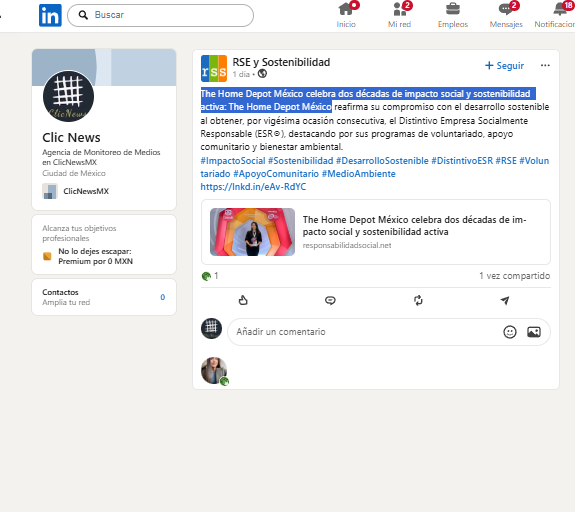This screenshot has height=512, width=575.
Task: Click the send paper plane icon
Action: 505,300
